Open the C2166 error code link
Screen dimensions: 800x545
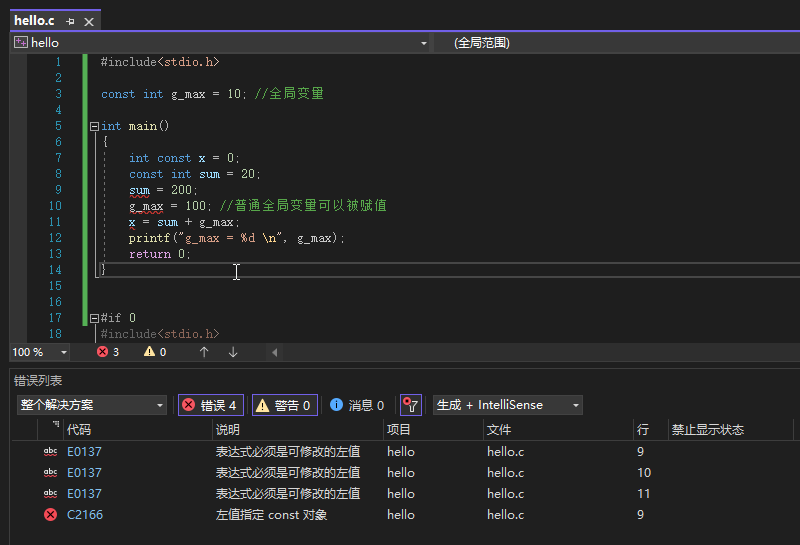[85, 514]
